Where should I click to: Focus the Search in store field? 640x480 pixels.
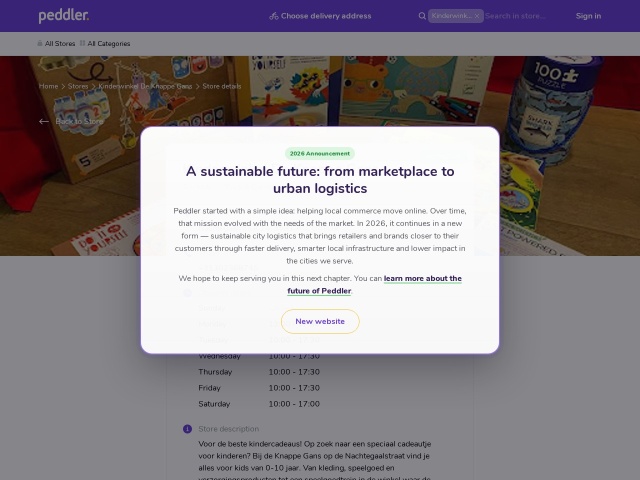coord(515,16)
